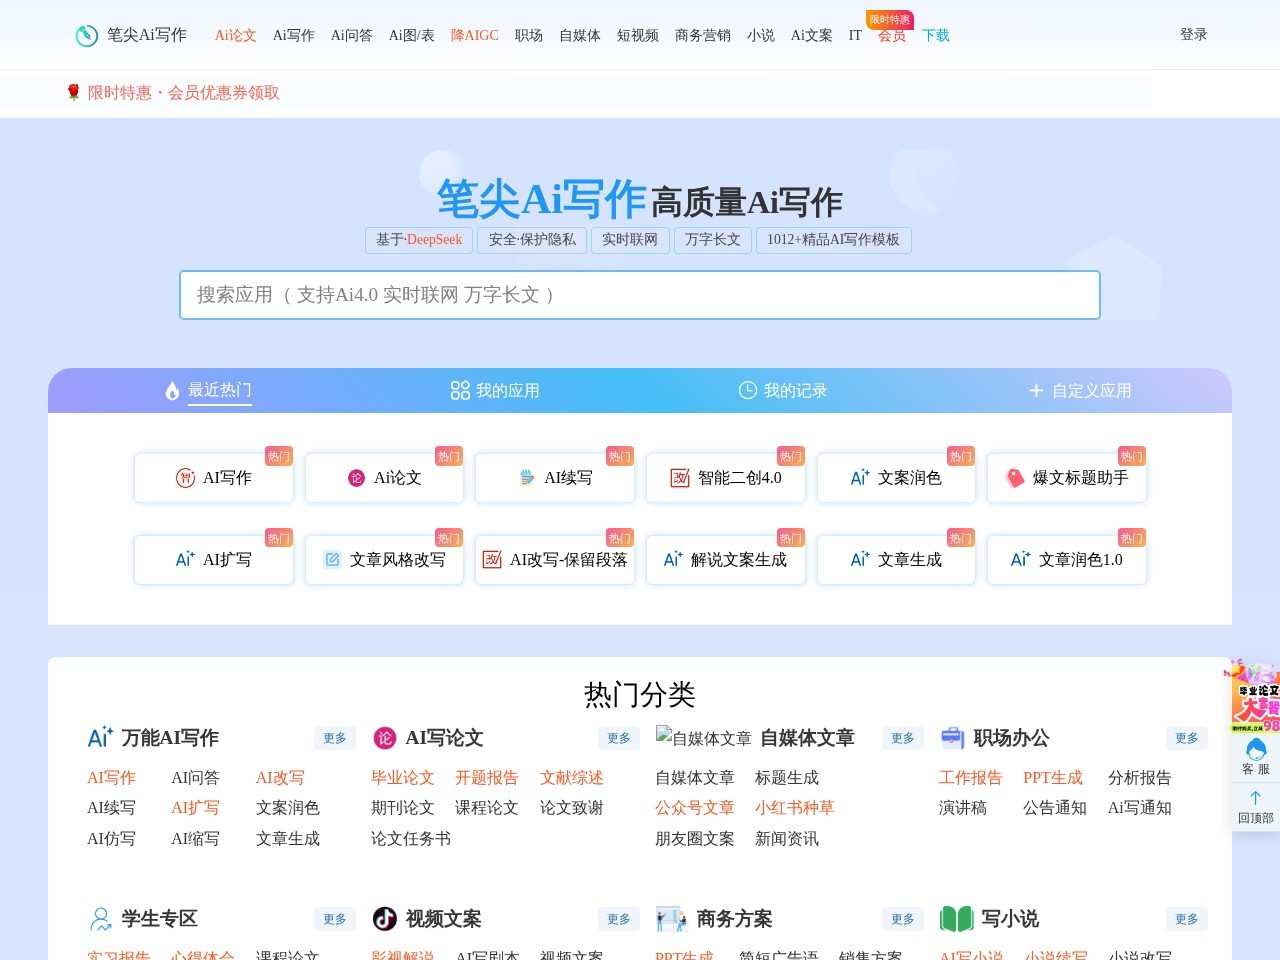Image resolution: width=1280 pixels, height=960 pixels.
Task: Click the 商务方案 category icon
Action: tap(671, 919)
